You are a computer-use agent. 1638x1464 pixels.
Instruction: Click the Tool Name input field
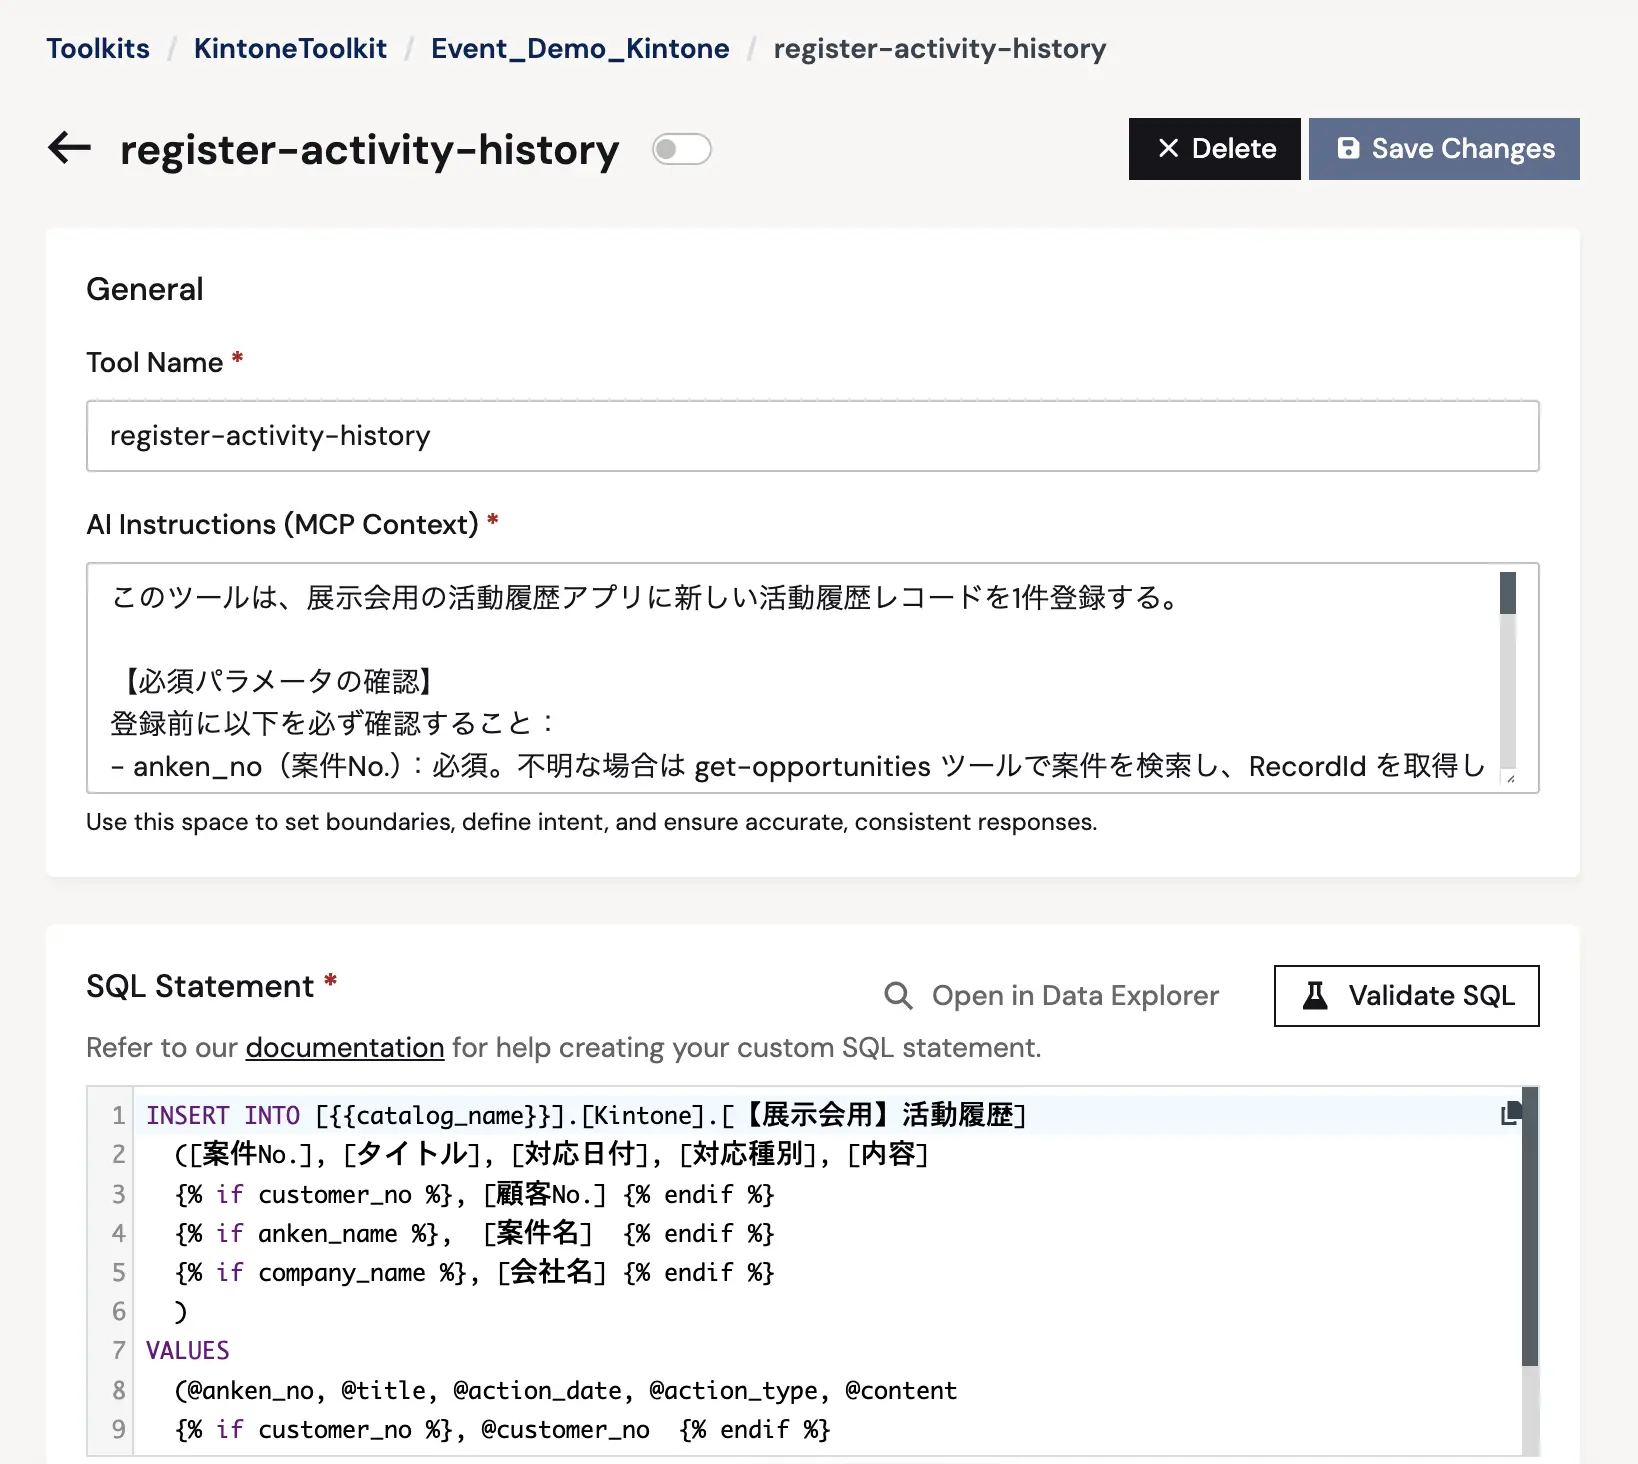coord(812,436)
